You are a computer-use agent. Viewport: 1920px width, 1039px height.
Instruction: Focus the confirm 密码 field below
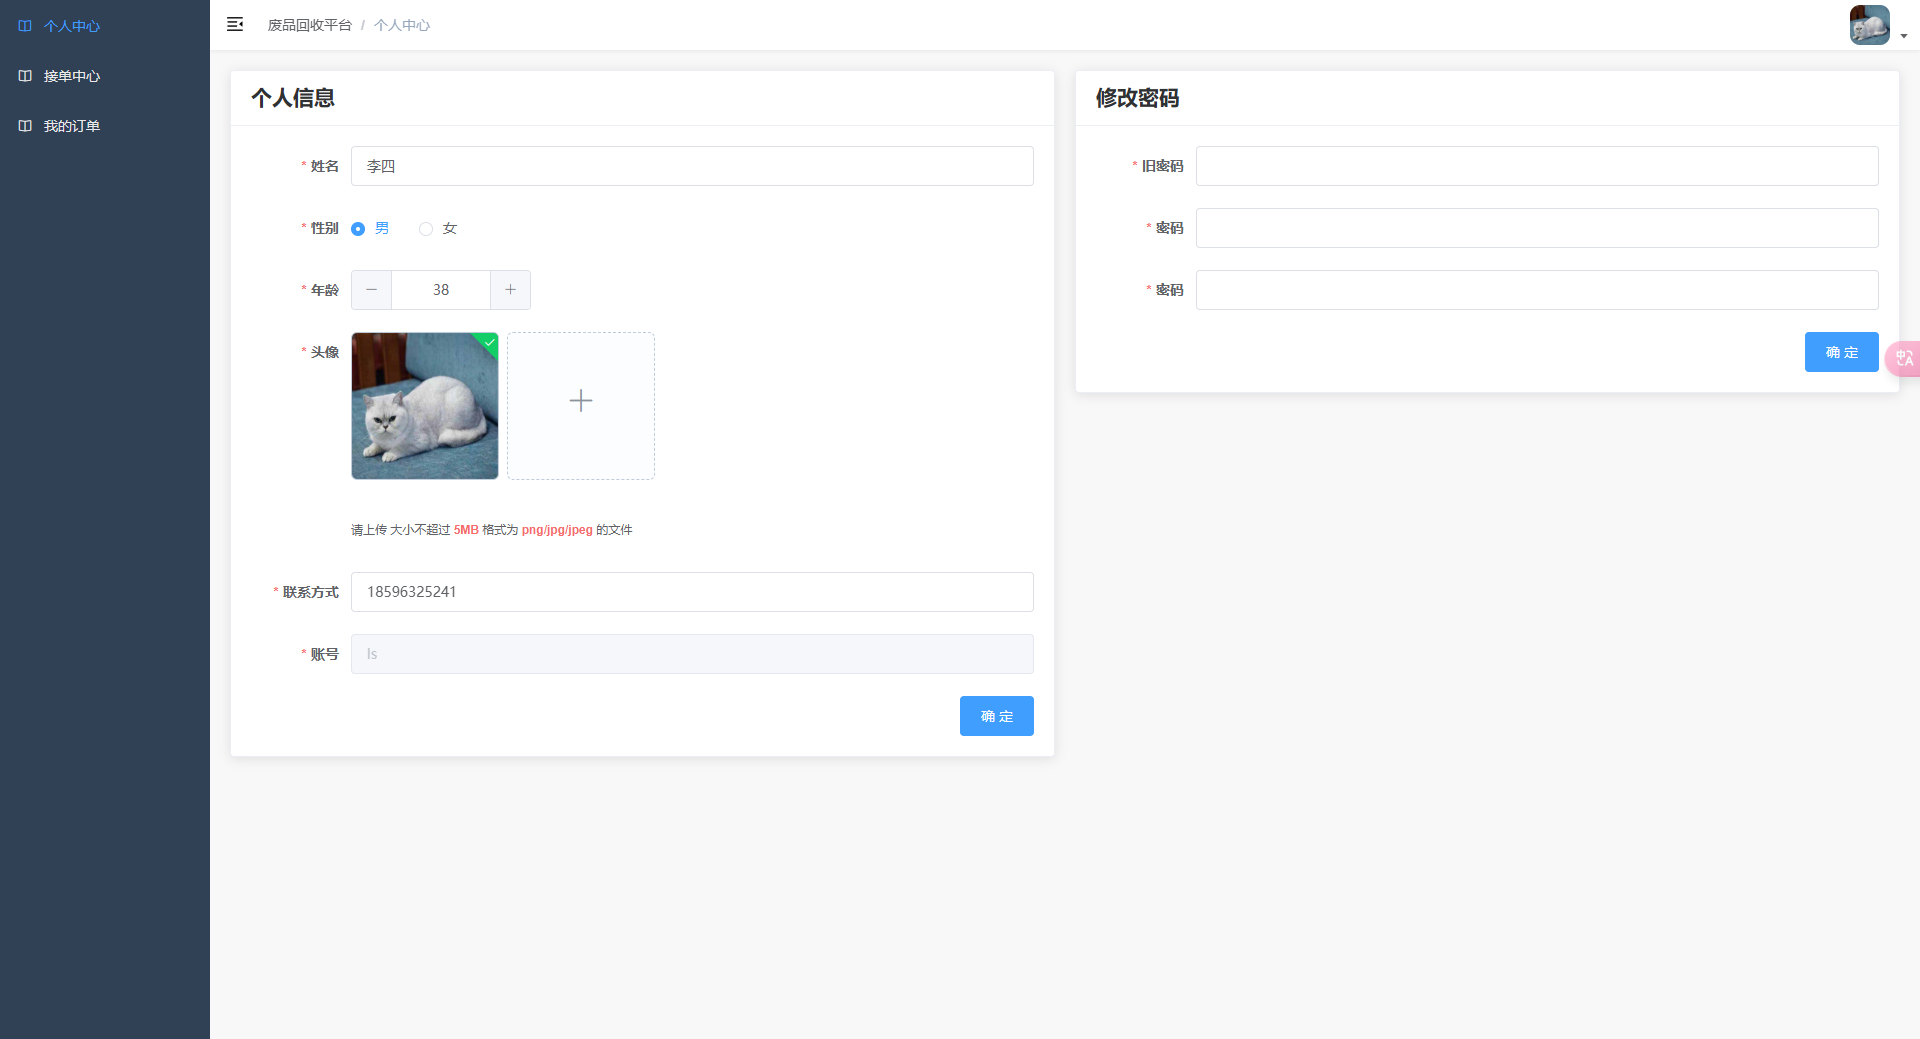point(1537,290)
